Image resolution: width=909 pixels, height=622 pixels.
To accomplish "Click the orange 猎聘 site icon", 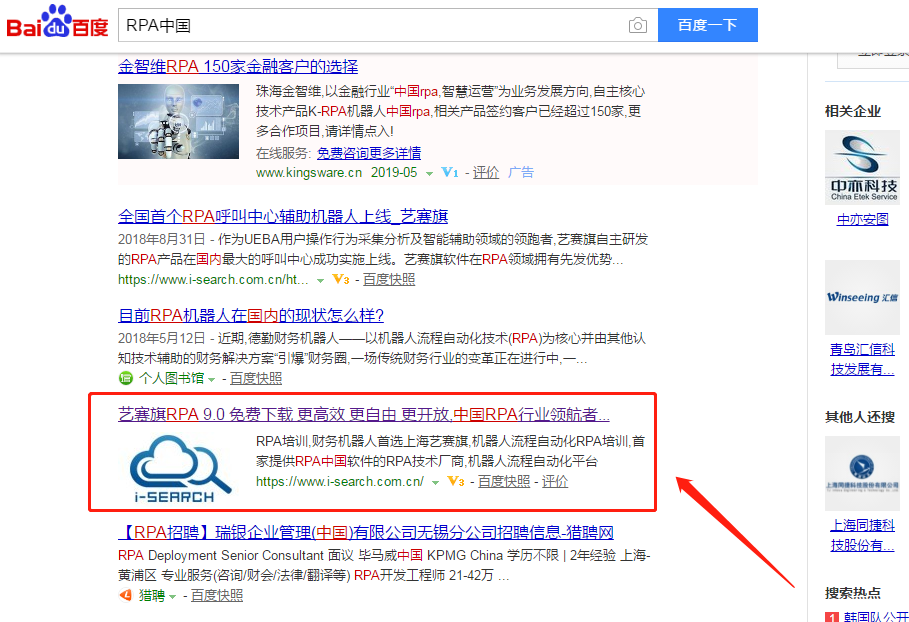I will tap(126, 595).
